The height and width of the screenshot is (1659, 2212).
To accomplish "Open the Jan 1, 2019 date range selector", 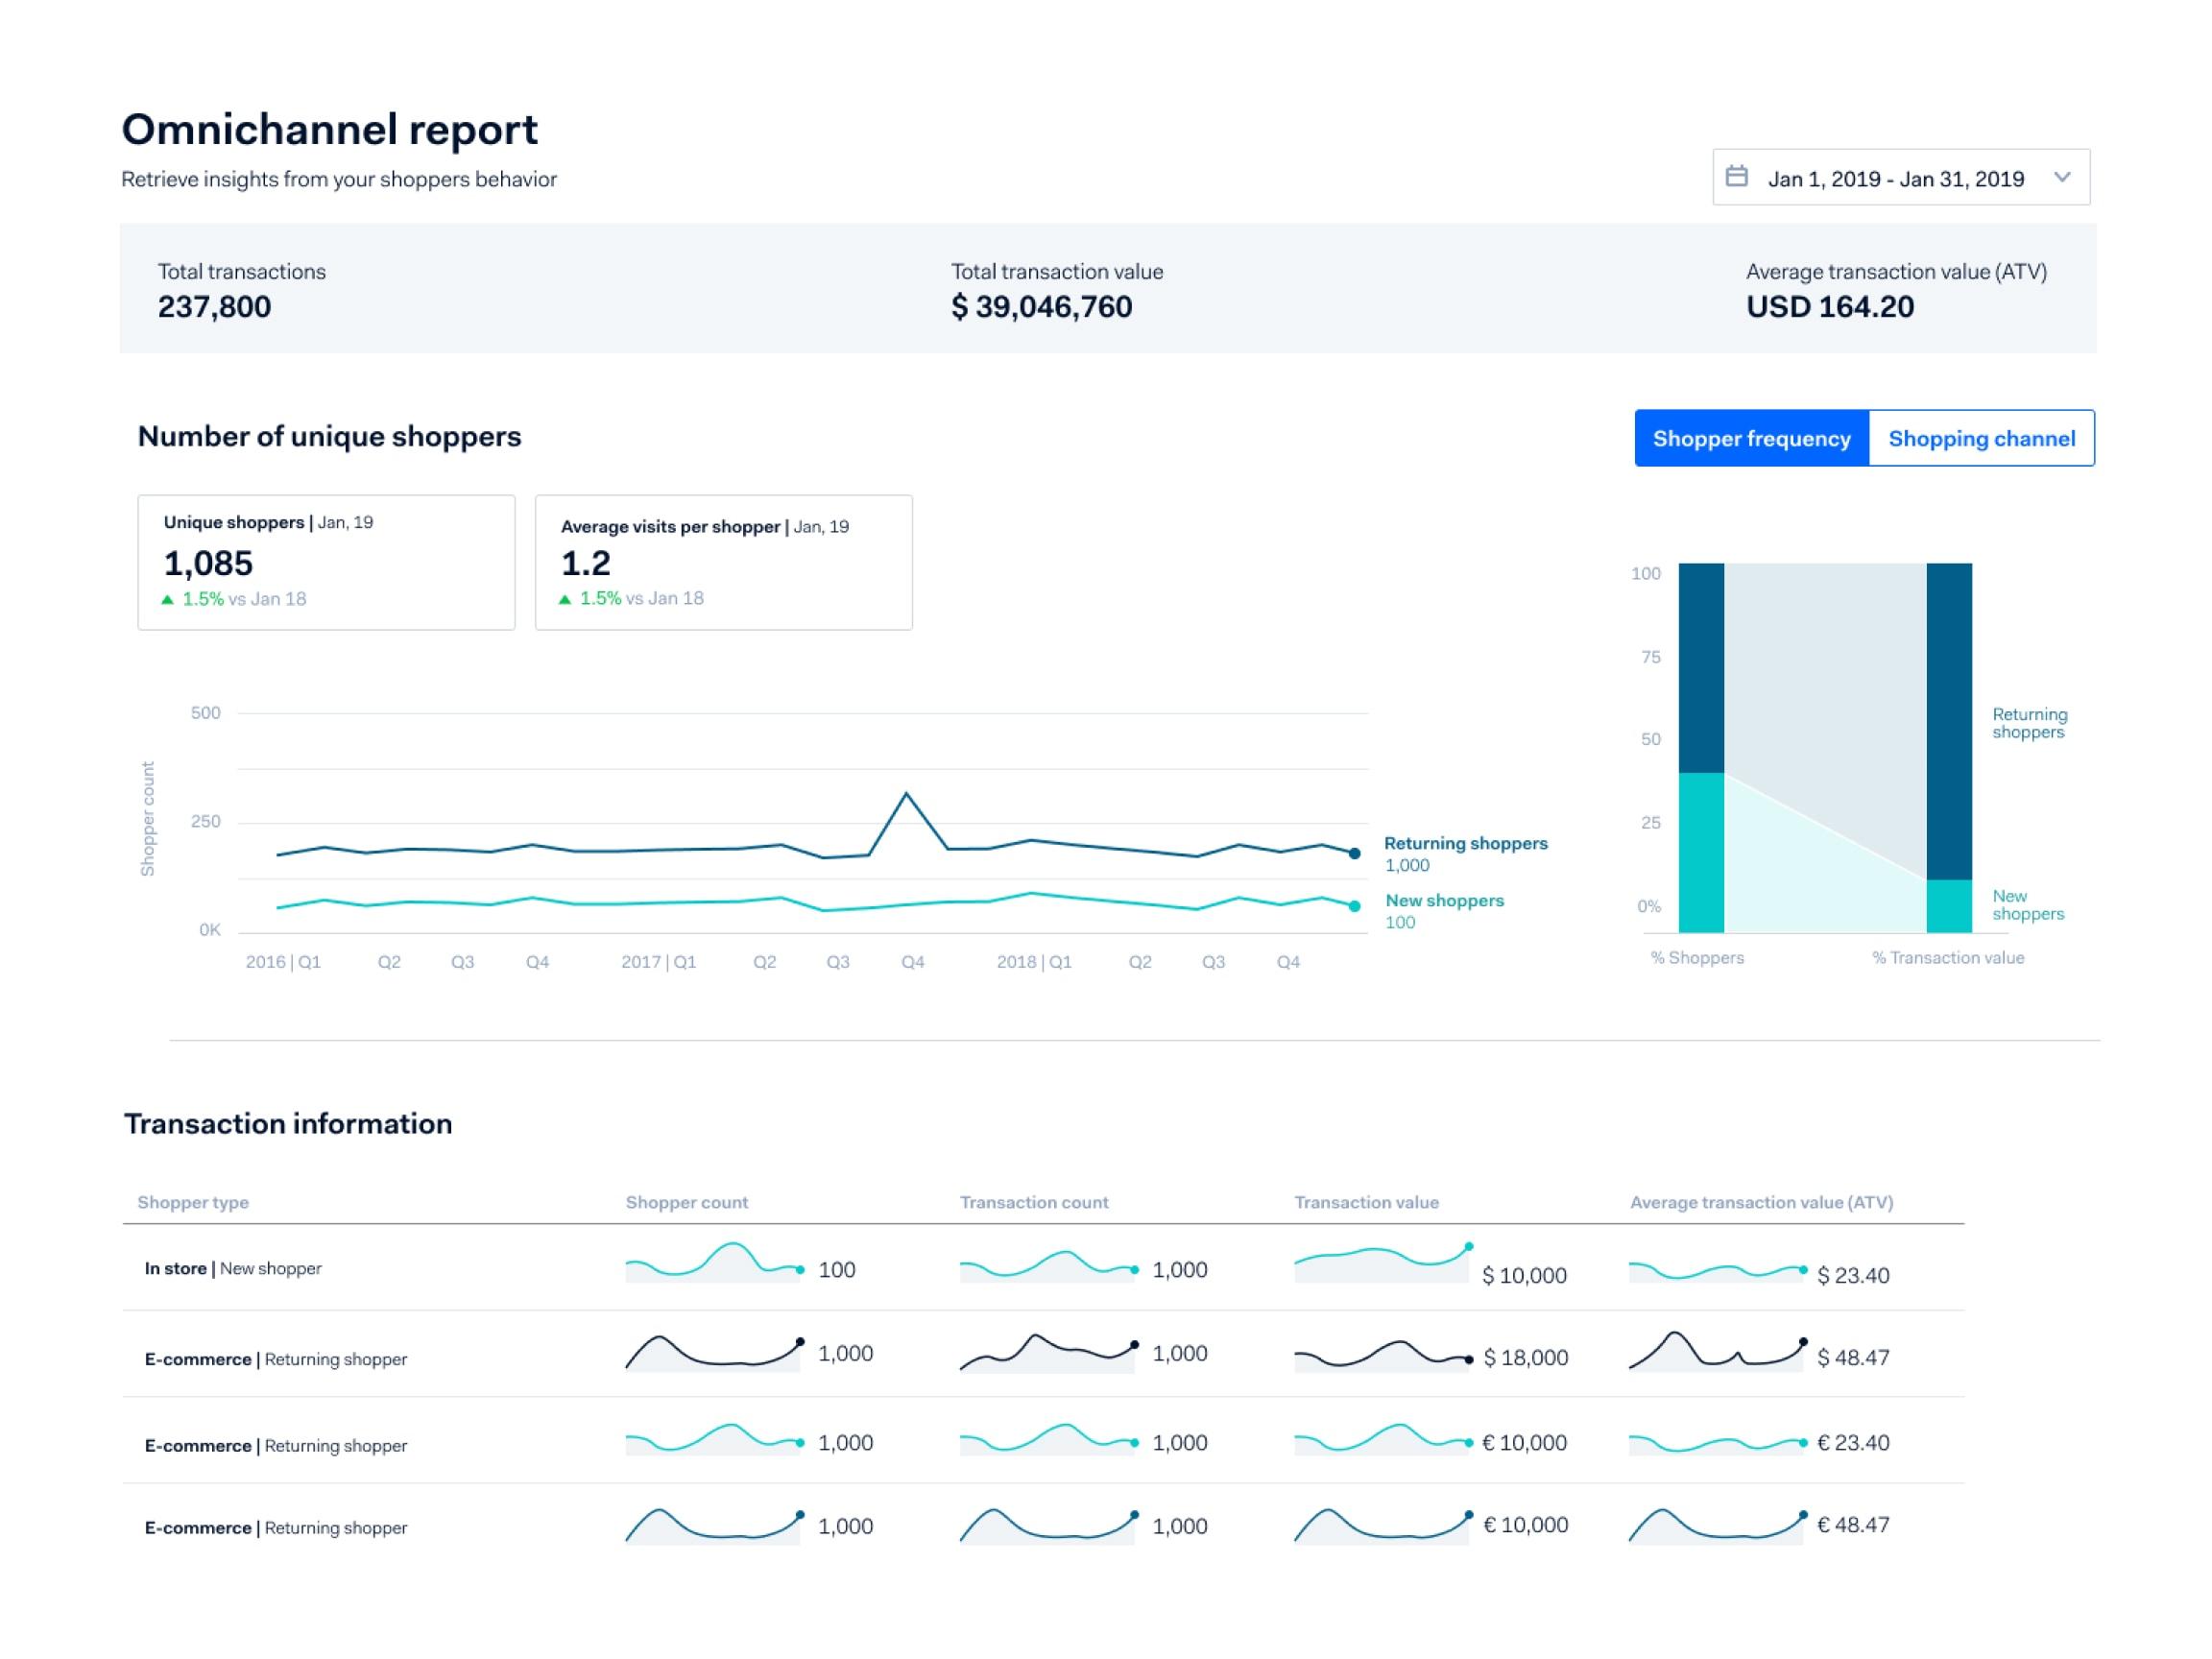I will tap(1895, 178).
